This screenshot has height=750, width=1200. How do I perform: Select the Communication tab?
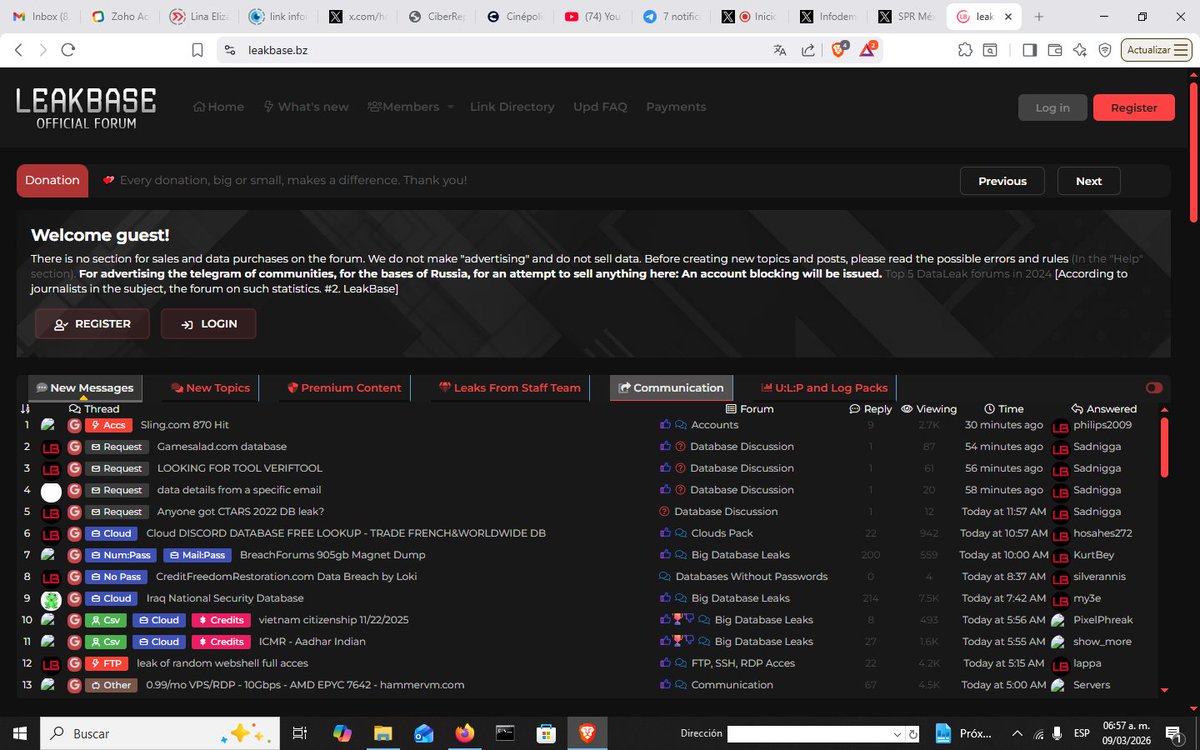[671, 388]
